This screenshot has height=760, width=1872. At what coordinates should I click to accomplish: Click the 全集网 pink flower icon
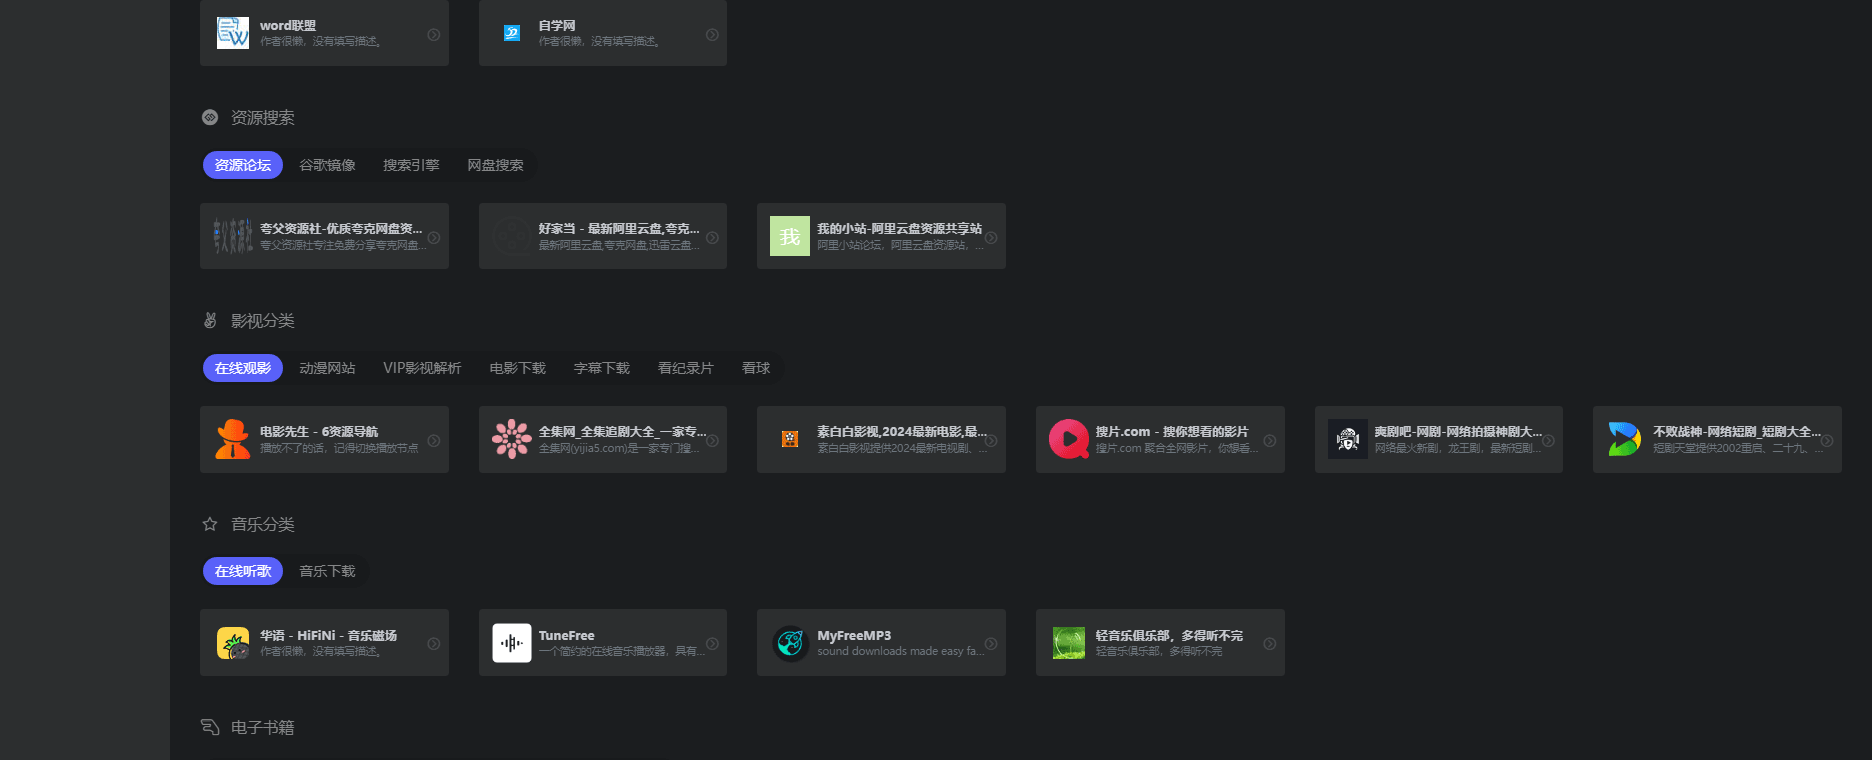pos(511,439)
